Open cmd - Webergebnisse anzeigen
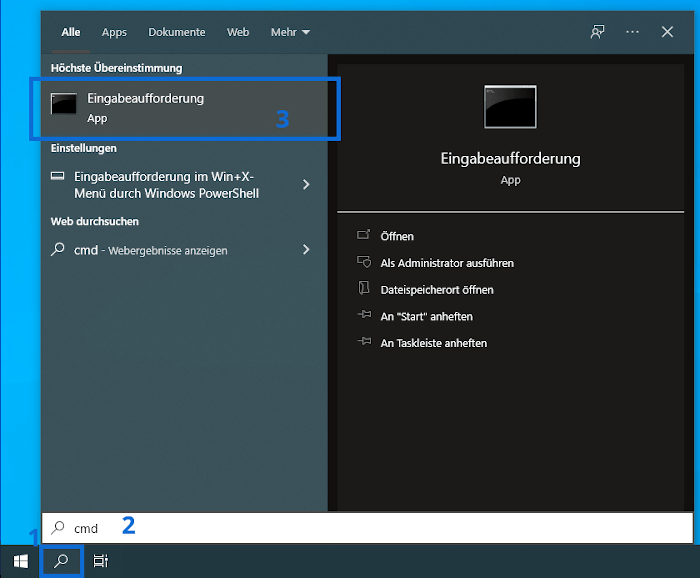The width and height of the screenshot is (700, 578). tap(150, 250)
